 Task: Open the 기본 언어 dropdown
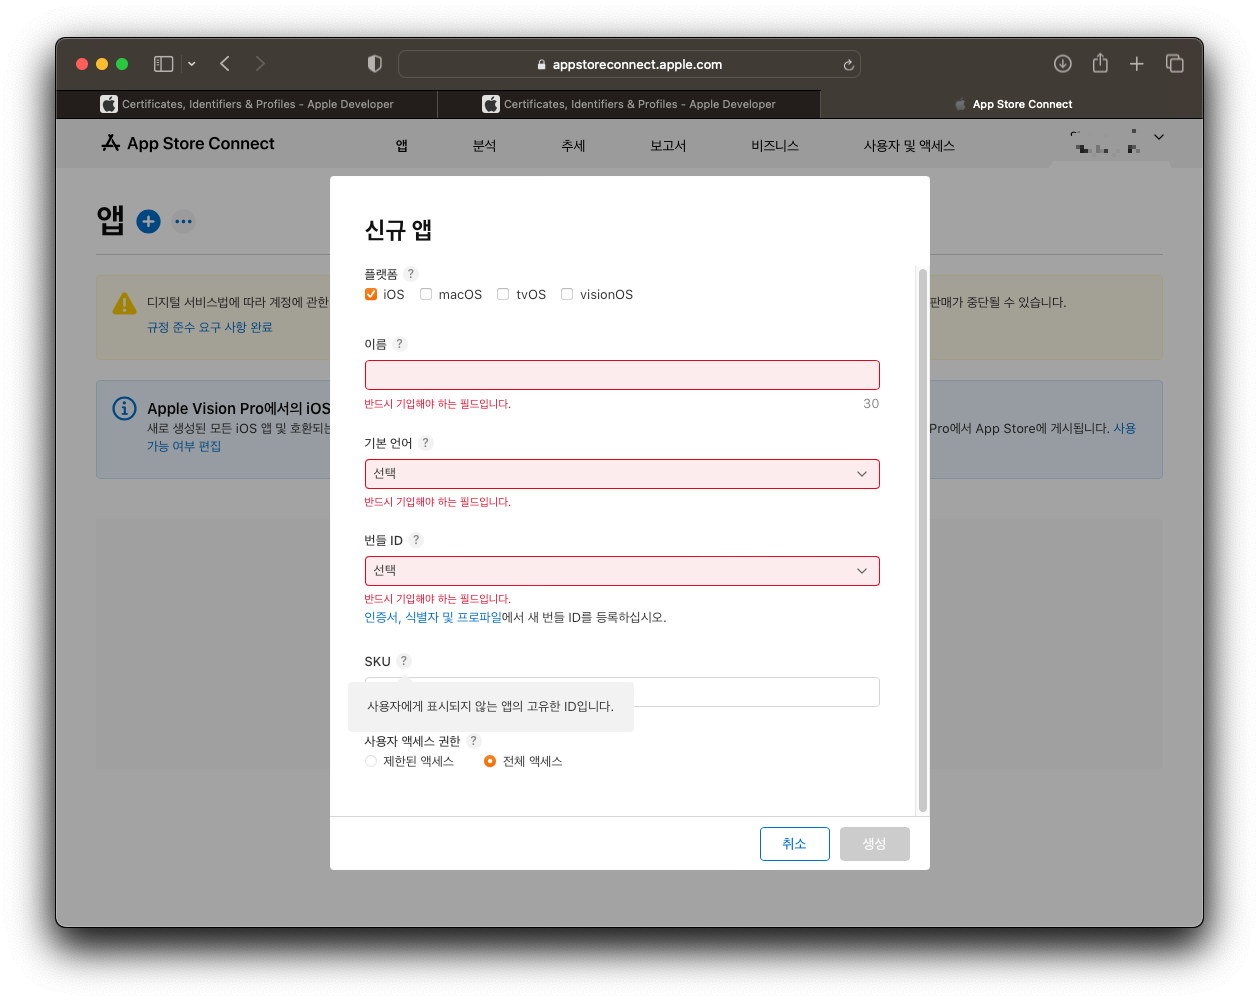[x=622, y=474]
